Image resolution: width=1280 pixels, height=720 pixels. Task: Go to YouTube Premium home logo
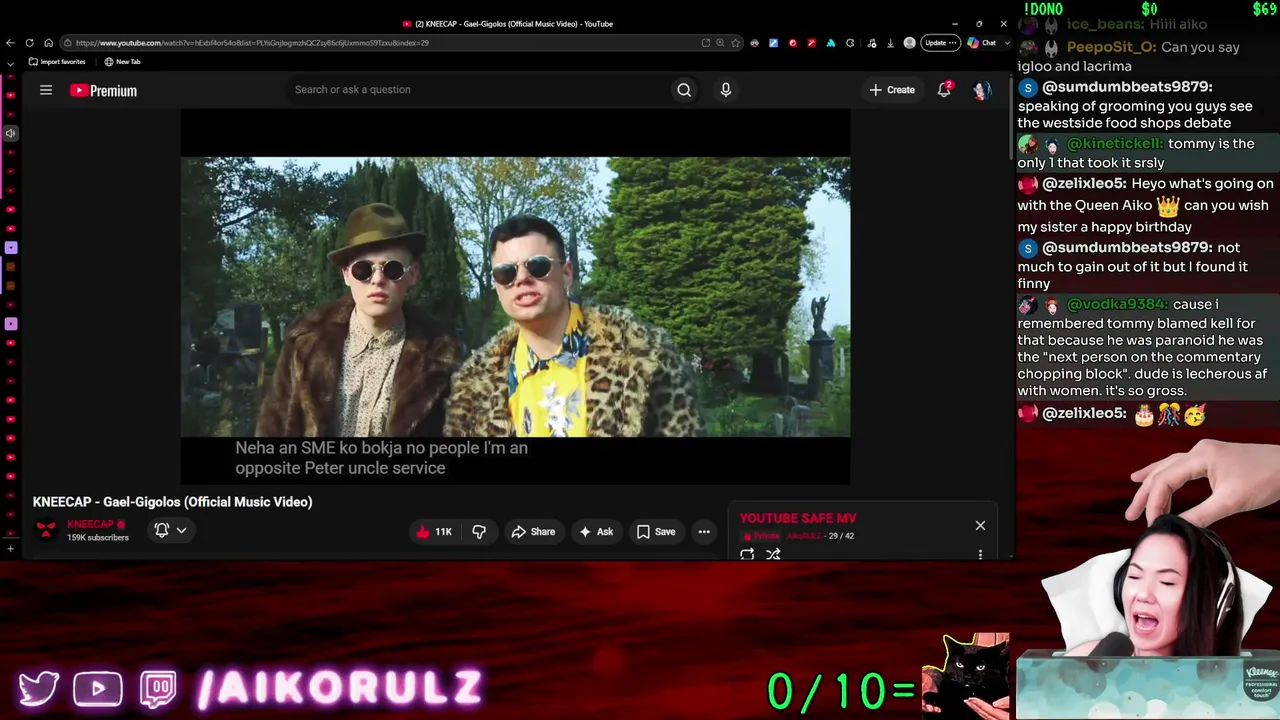pyautogui.click(x=103, y=90)
